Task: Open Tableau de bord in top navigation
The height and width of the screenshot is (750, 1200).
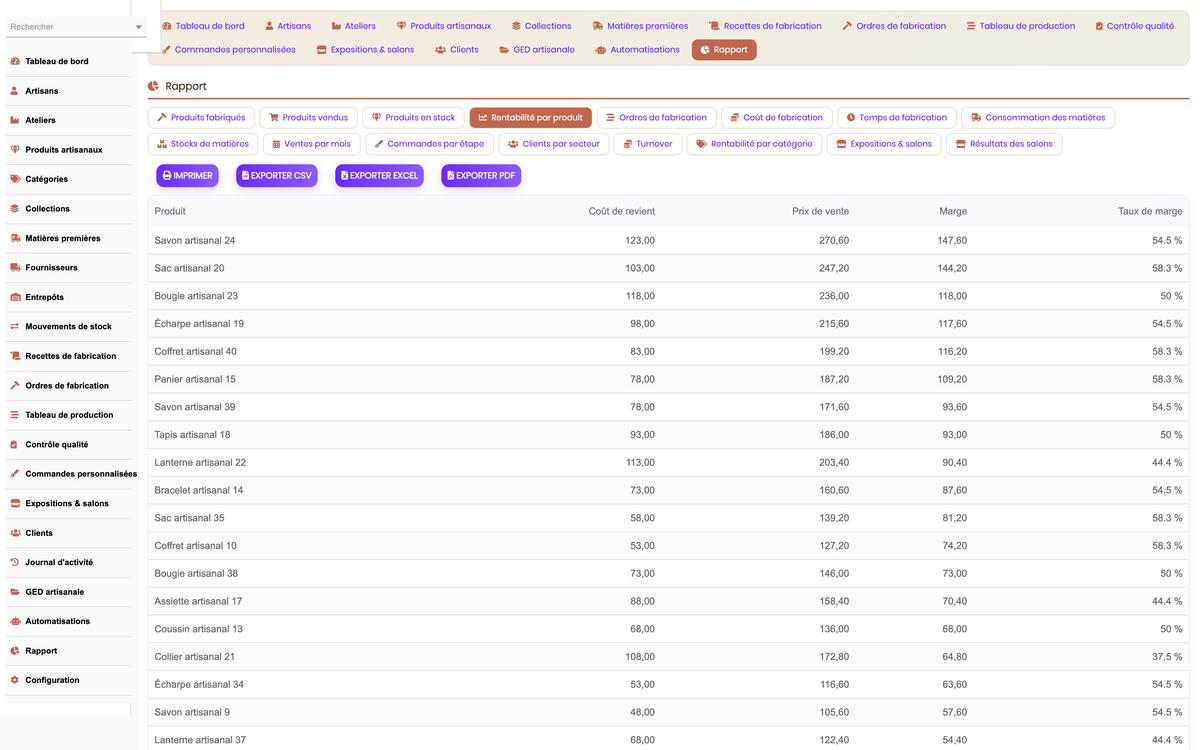Action: [x=203, y=26]
